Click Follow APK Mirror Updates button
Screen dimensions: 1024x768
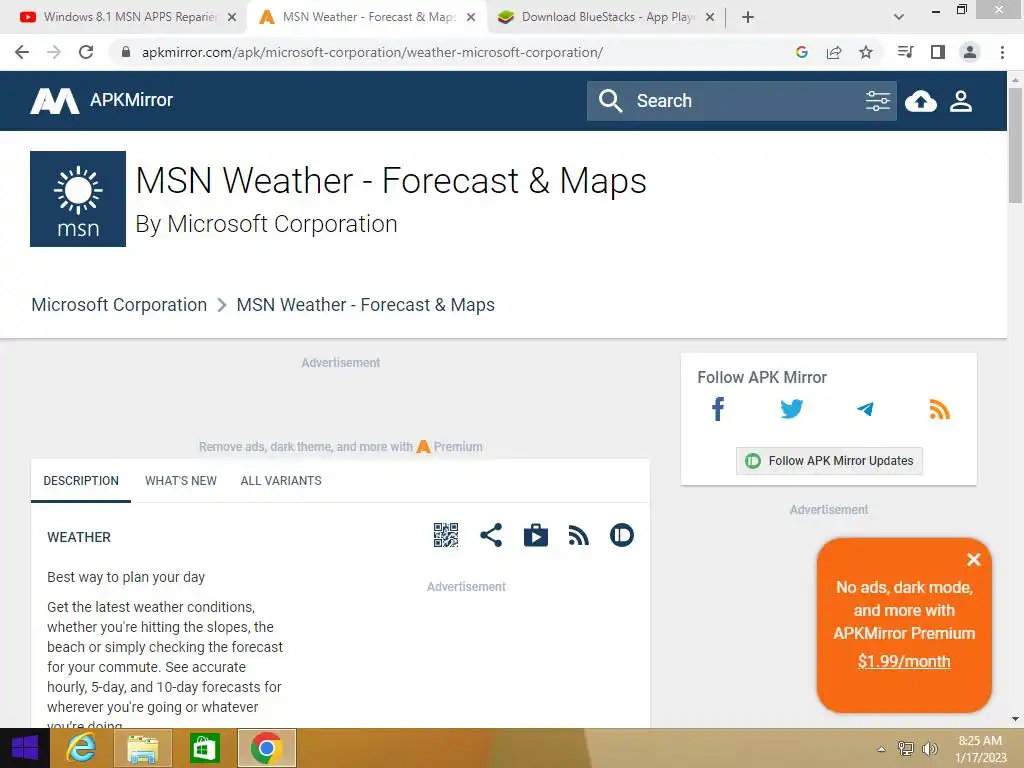(x=829, y=461)
